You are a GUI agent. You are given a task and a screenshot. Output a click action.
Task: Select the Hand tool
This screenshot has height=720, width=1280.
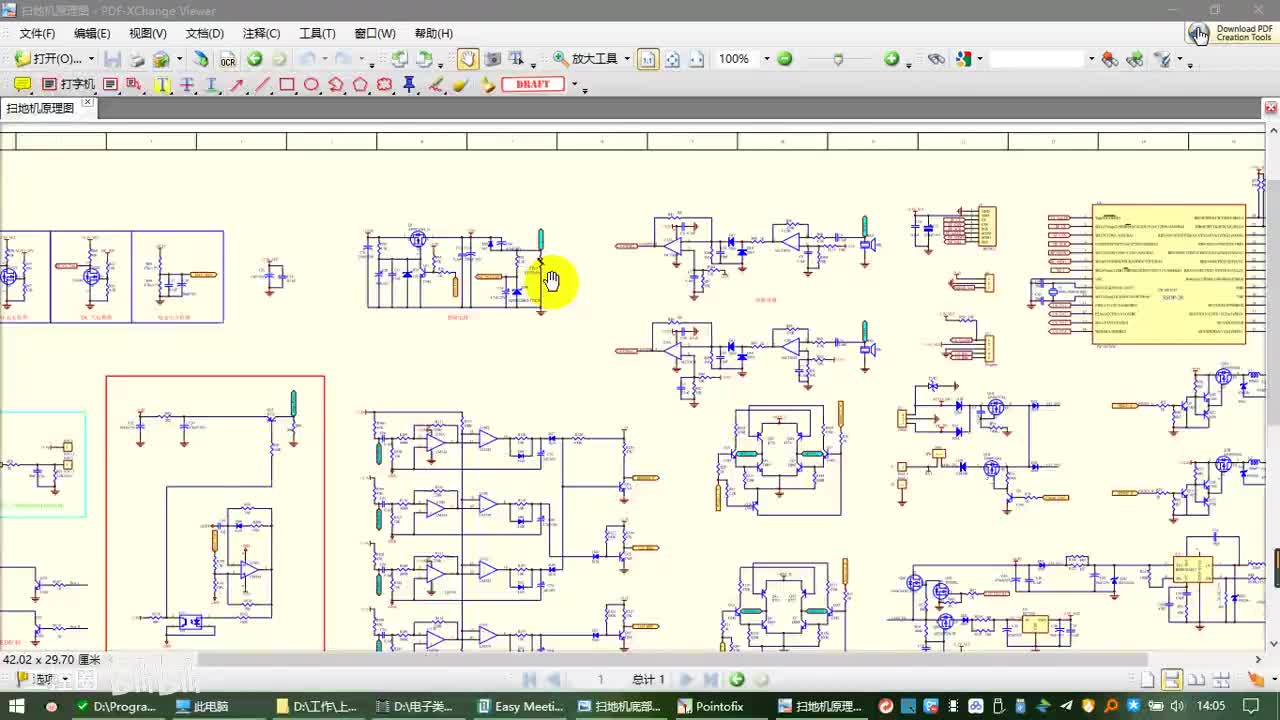pyautogui.click(x=467, y=59)
